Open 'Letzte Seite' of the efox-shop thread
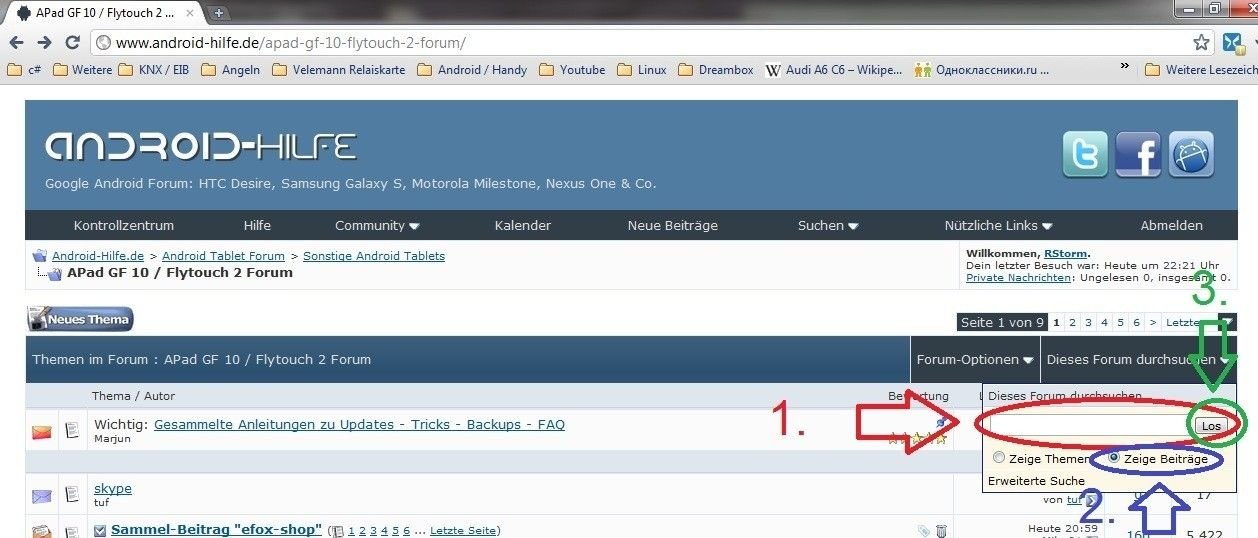Screen dimensions: 1258x538 coord(463,530)
